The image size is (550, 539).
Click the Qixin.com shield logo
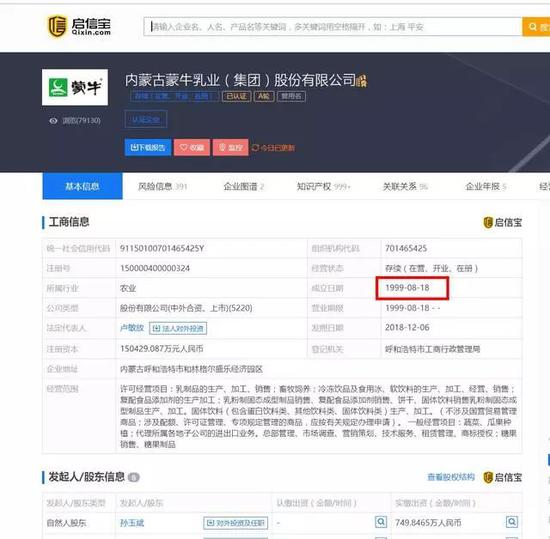pyautogui.click(x=57, y=26)
